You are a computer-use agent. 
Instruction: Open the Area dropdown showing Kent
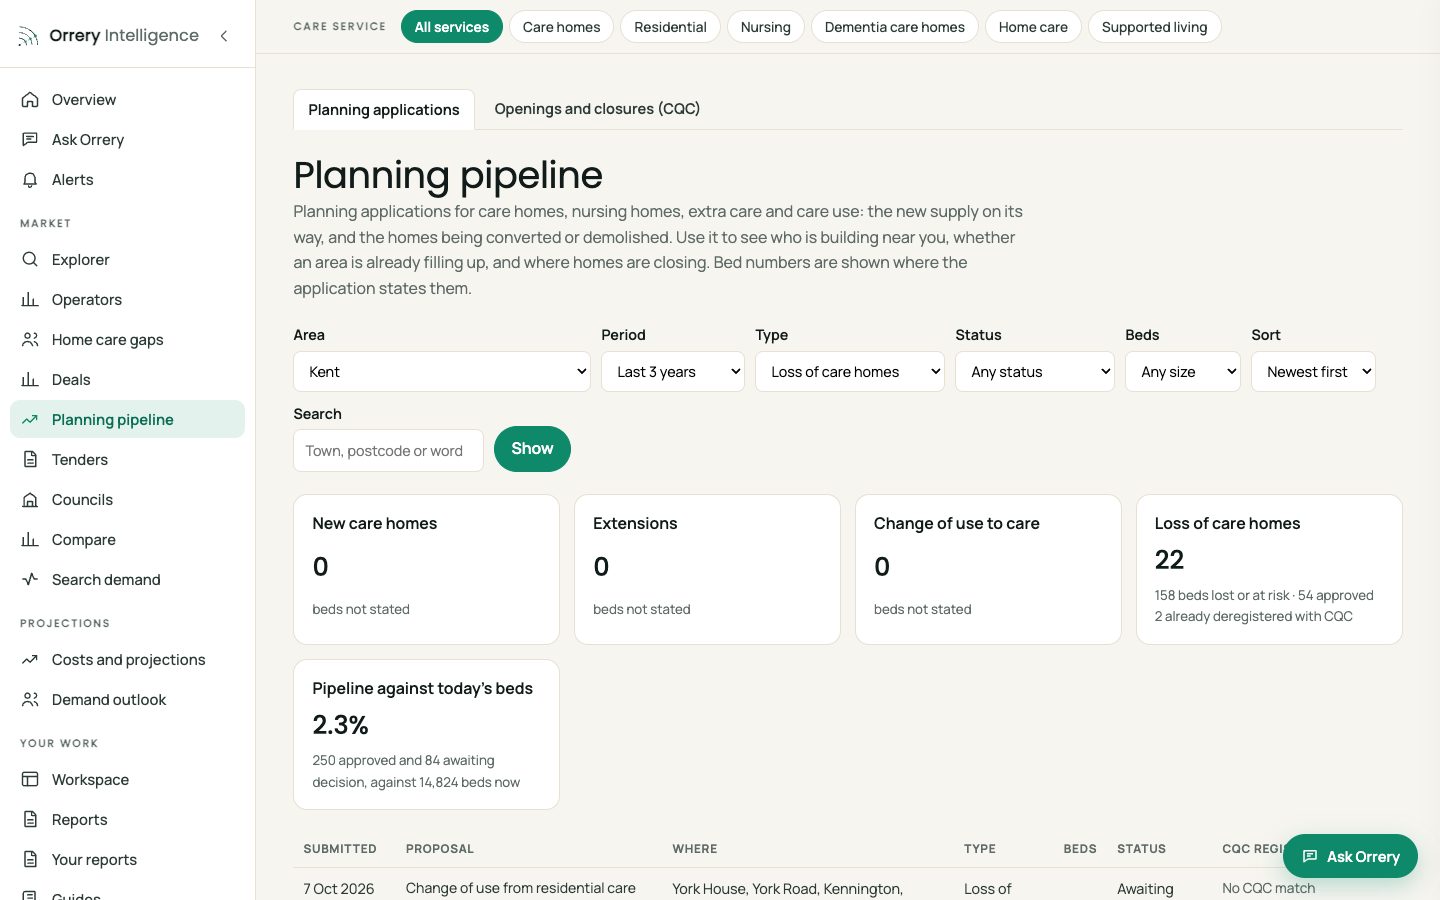pos(442,372)
